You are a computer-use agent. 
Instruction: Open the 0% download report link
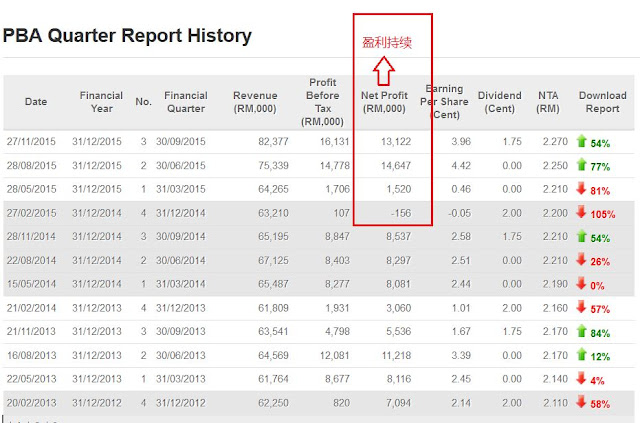point(597,286)
